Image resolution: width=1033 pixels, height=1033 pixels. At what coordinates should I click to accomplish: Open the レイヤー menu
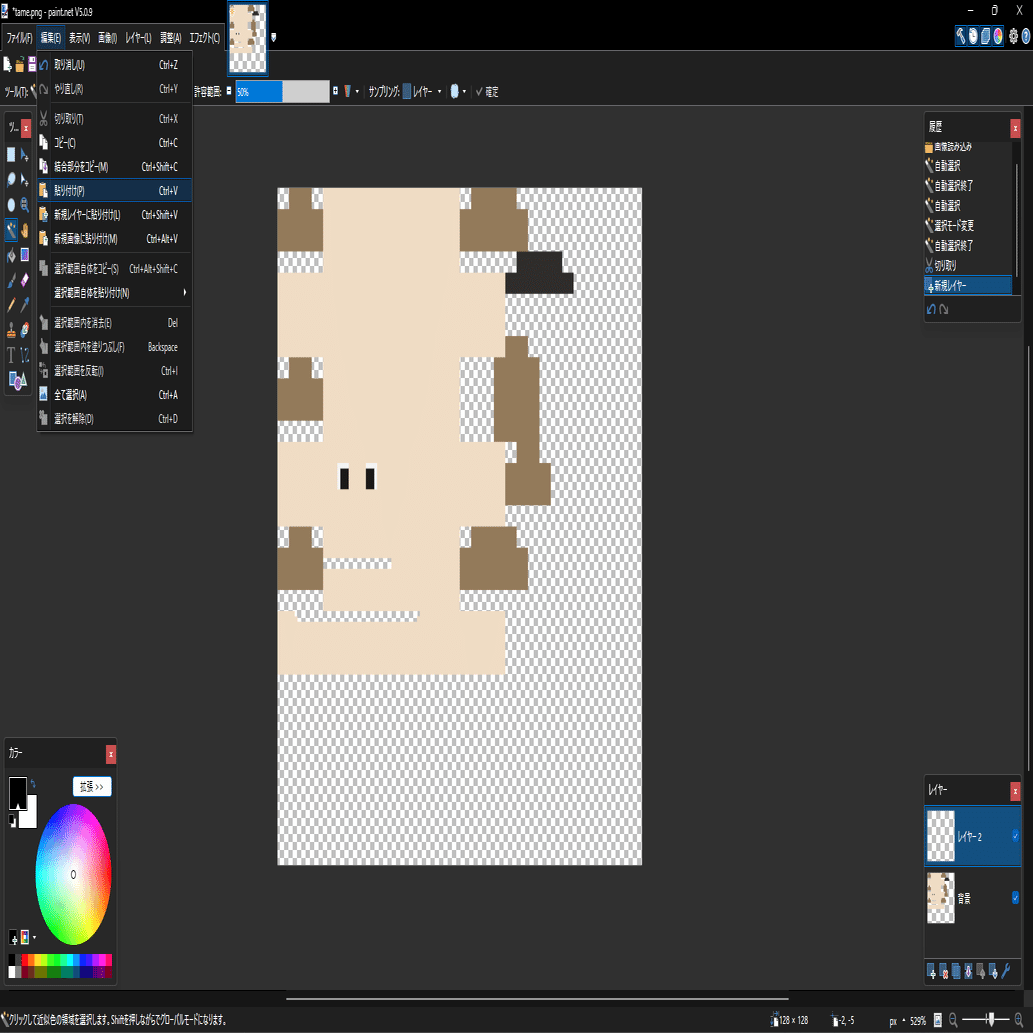[x=138, y=38]
